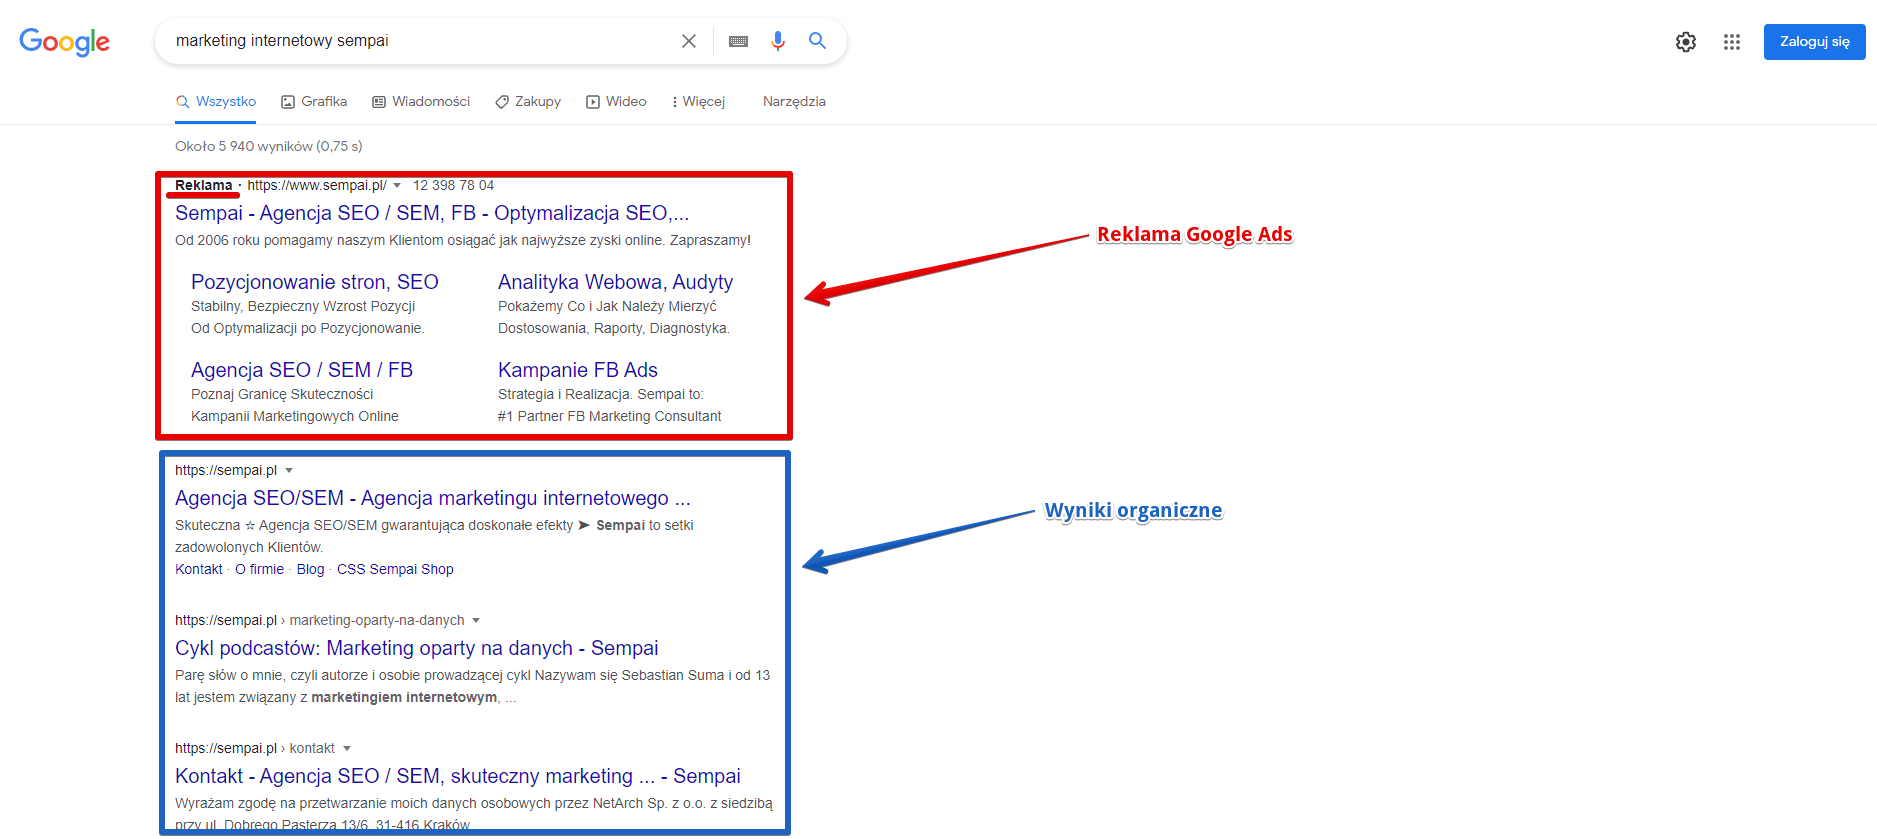Click the ad description starting Od 2006 roku
1877x839 pixels.
463,240
